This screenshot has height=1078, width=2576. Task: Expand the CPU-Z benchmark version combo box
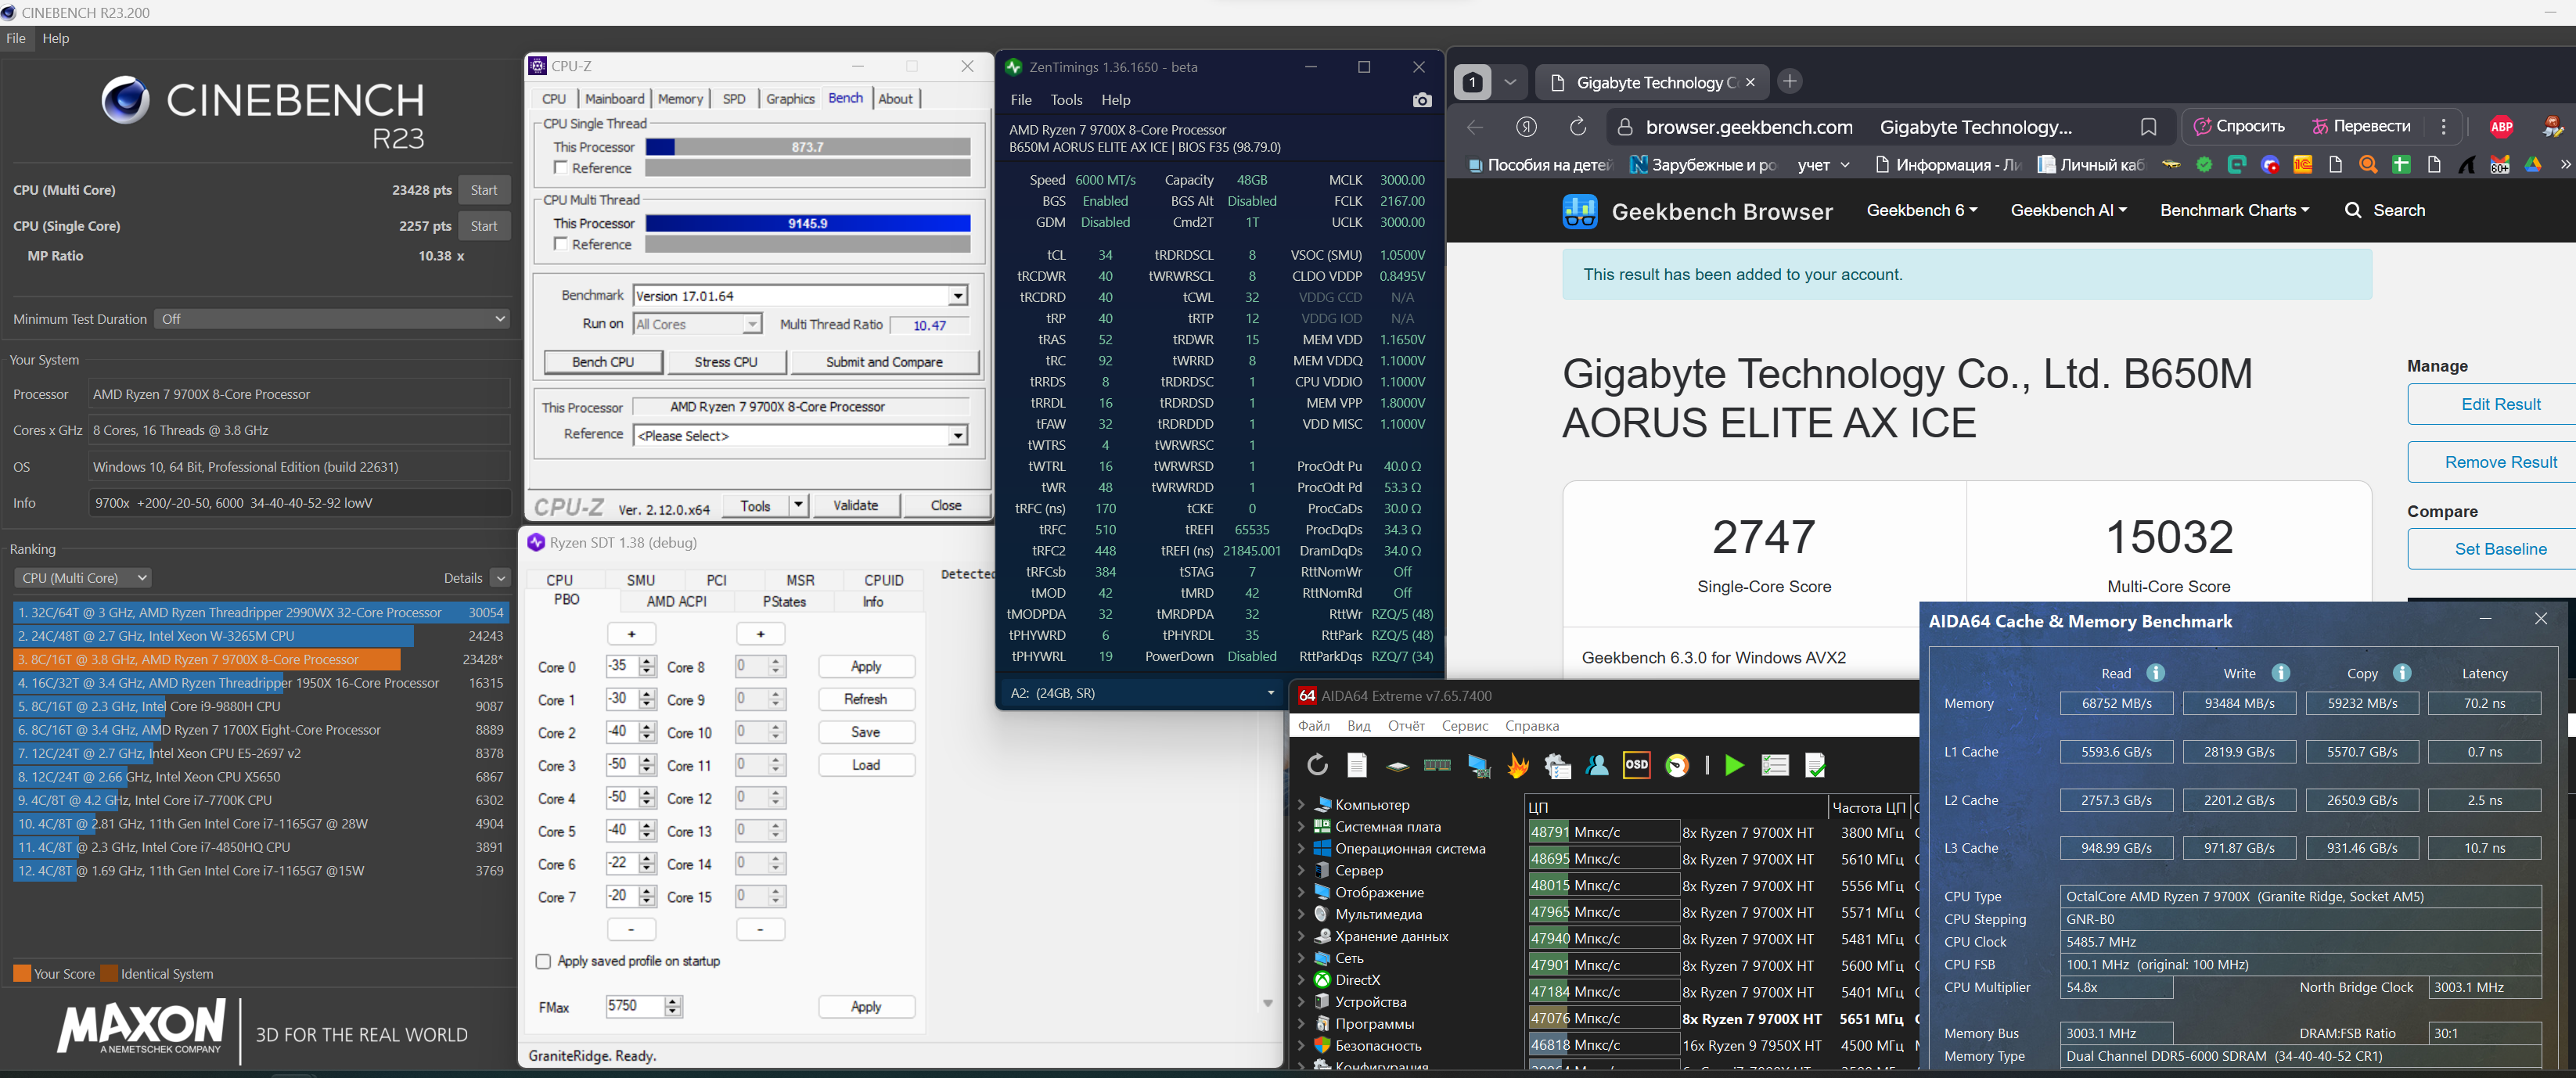click(957, 296)
